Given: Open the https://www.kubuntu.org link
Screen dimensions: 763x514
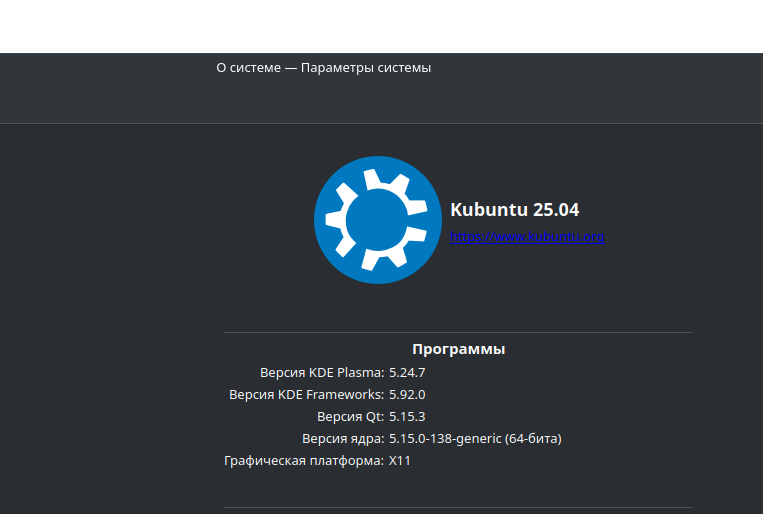Looking at the screenshot, I should pos(527,237).
